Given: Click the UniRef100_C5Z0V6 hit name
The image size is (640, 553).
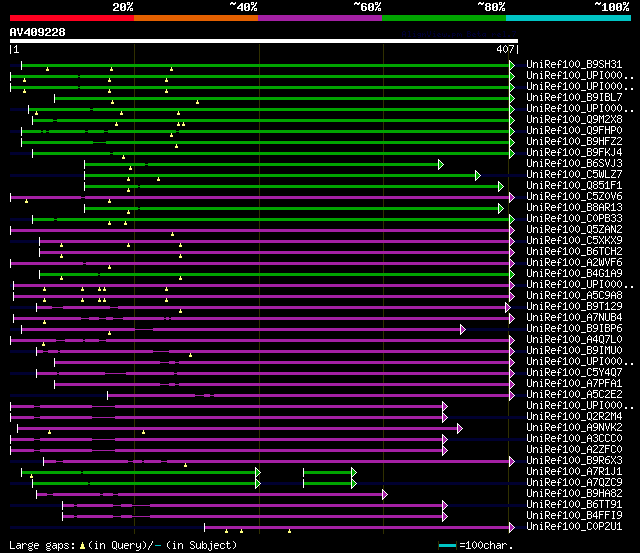Looking at the screenshot, I should coord(574,197).
